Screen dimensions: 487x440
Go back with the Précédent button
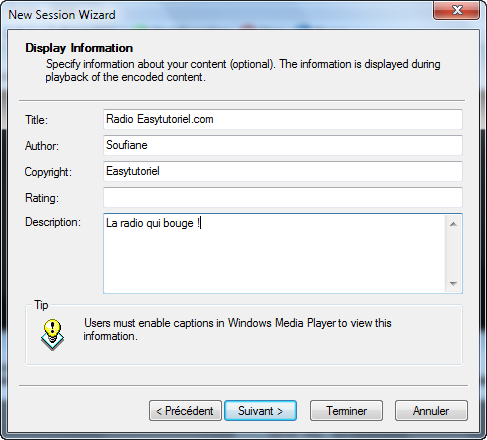pyautogui.click(x=185, y=411)
